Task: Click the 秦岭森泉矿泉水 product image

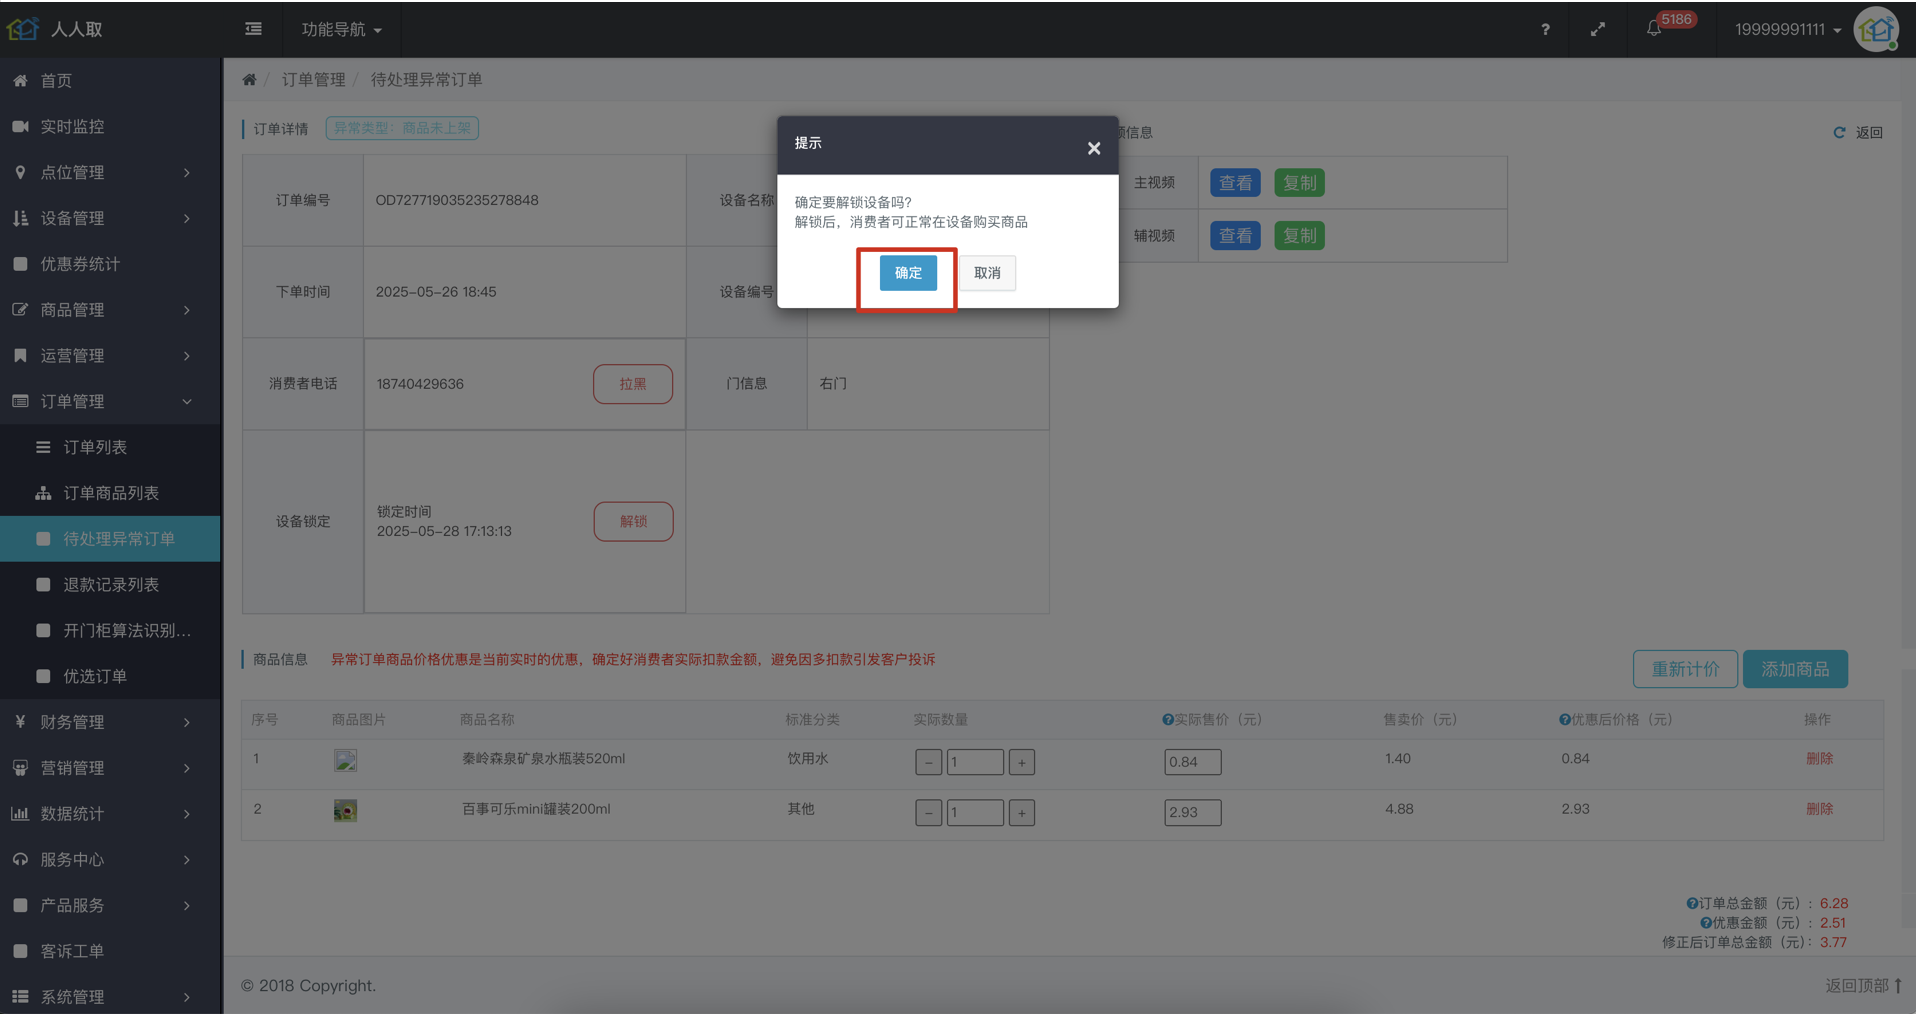Action: click(x=345, y=760)
